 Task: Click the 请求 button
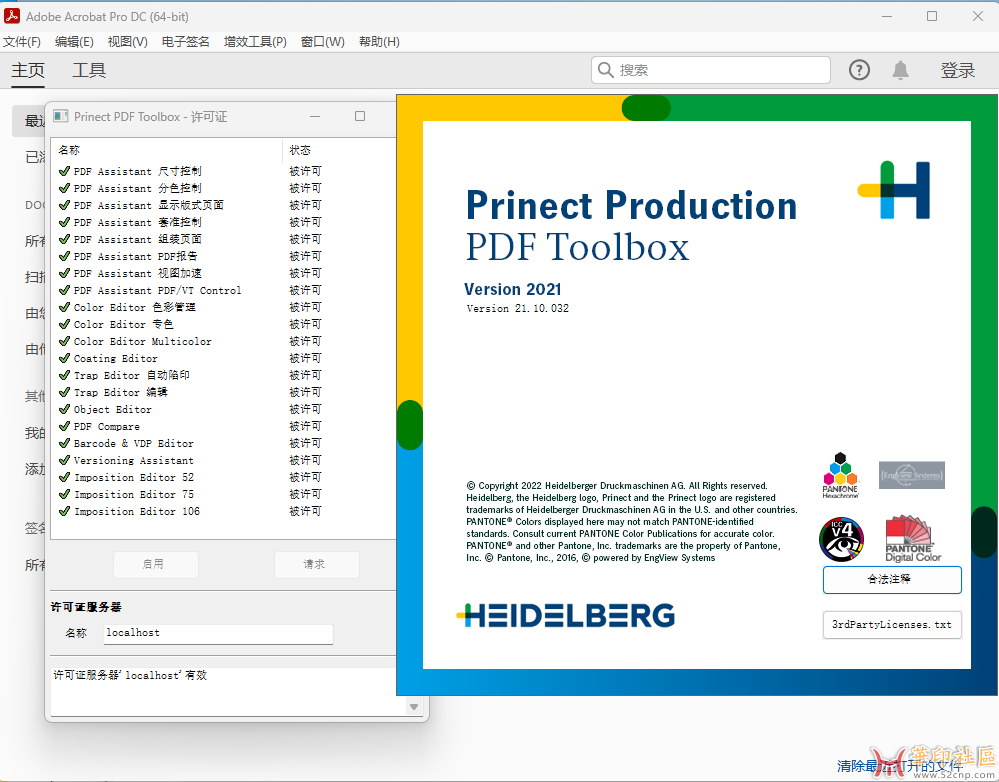pos(317,565)
